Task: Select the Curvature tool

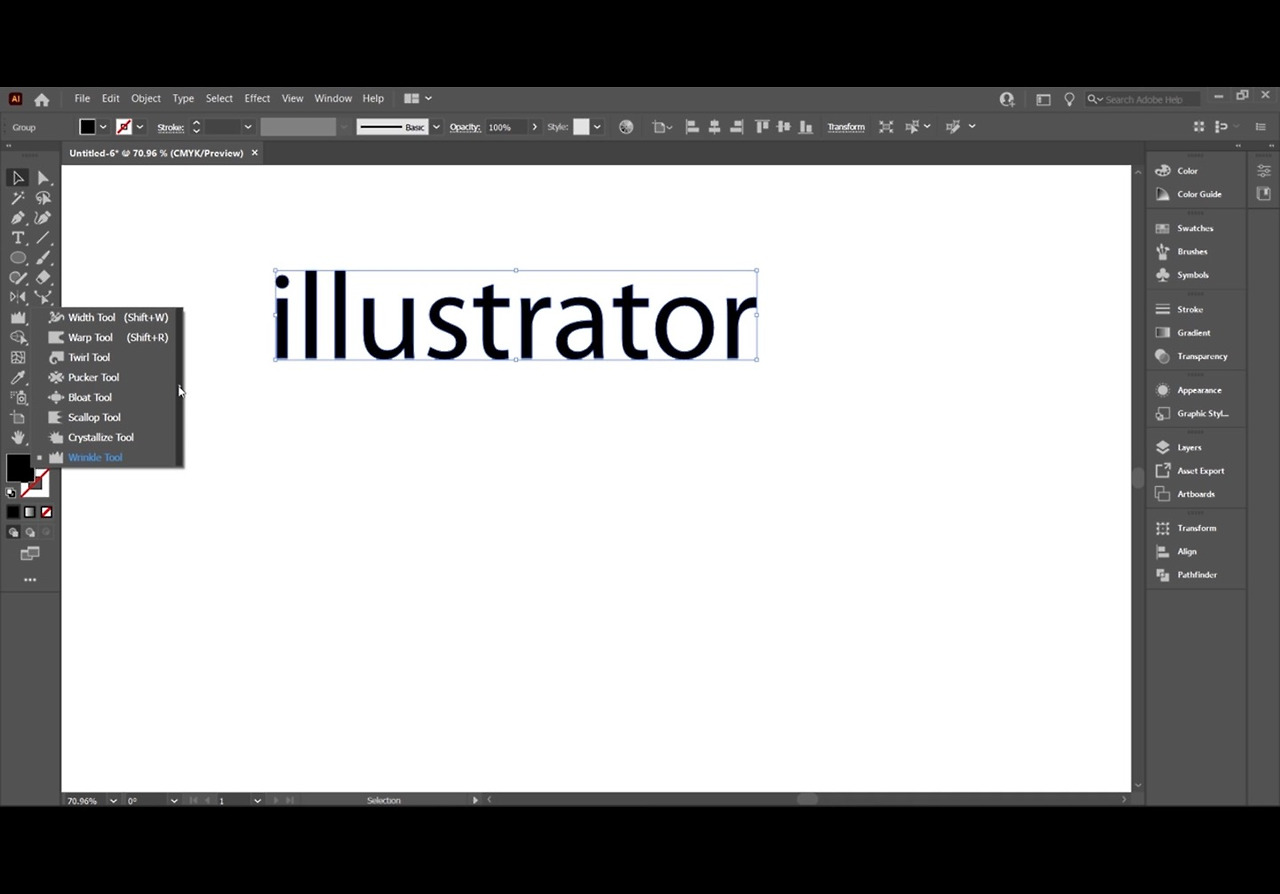Action: click(43, 218)
